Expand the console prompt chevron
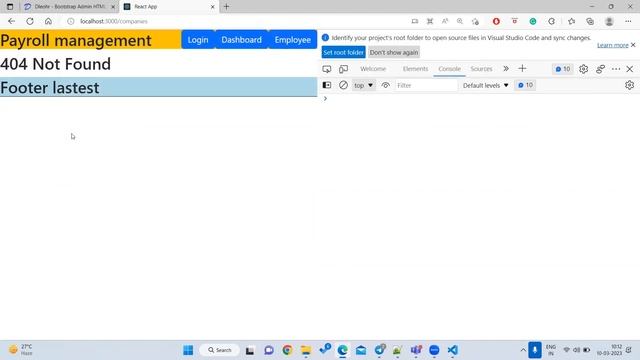The height and width of the screenshot is (360, 640). 325,98
